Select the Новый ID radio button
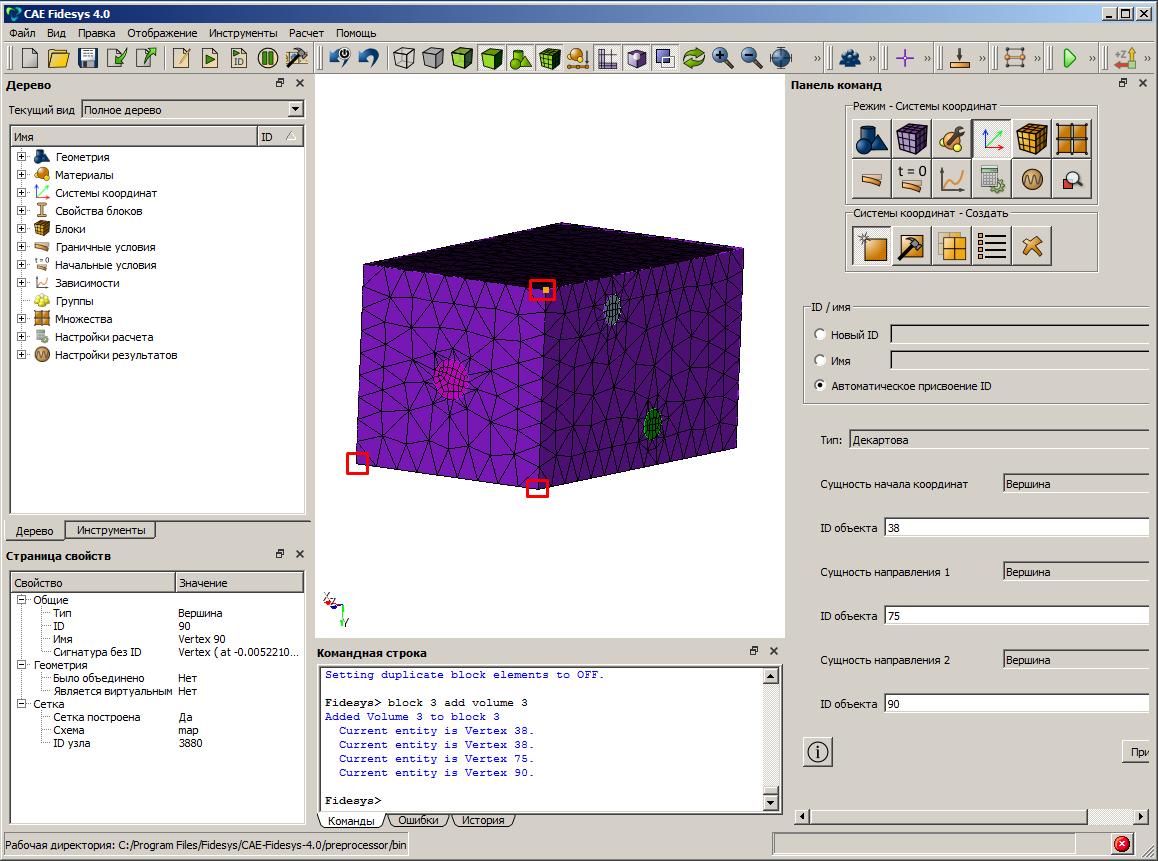This screenshot has width=1158, height=861. click(820, 335)
